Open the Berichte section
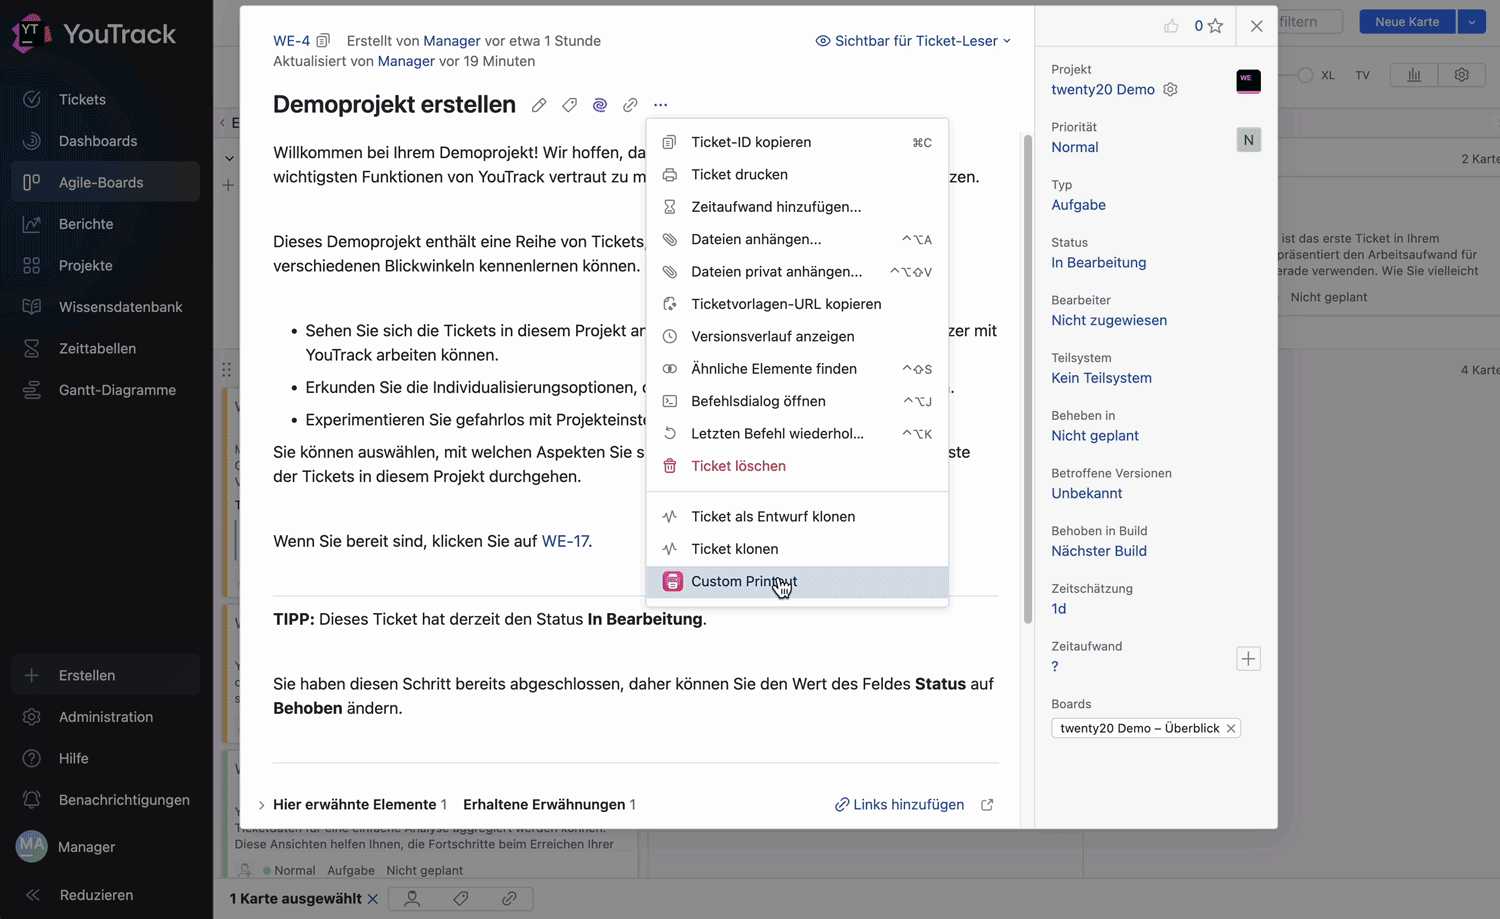This screenshot has width=1500, height=919. coord(85,223)
